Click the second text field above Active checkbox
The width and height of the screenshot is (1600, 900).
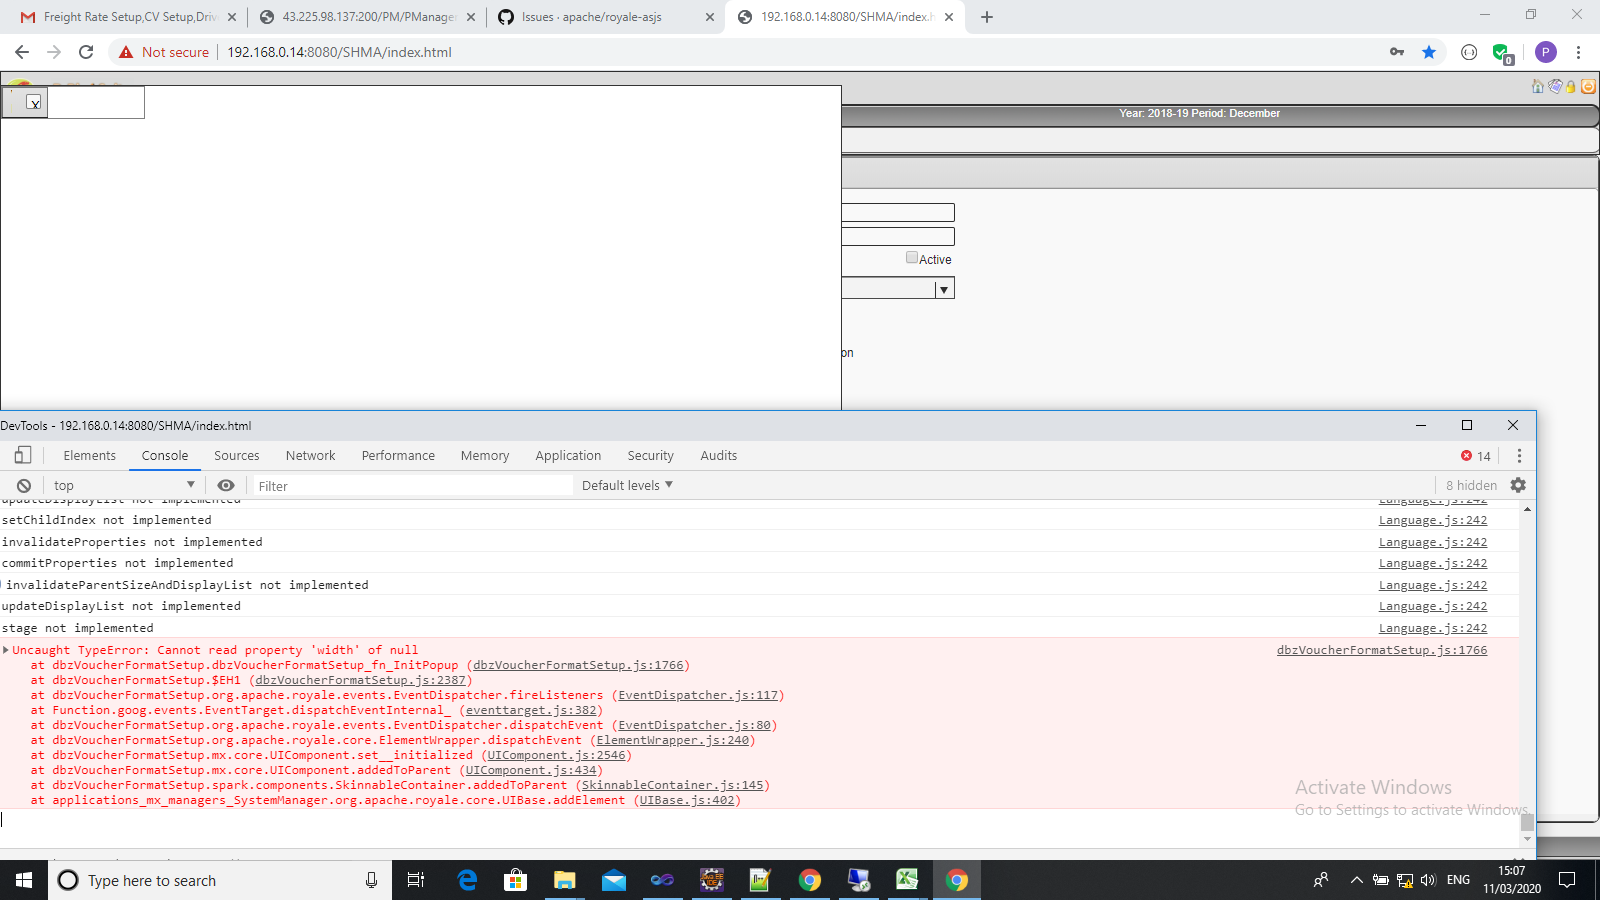898,236
